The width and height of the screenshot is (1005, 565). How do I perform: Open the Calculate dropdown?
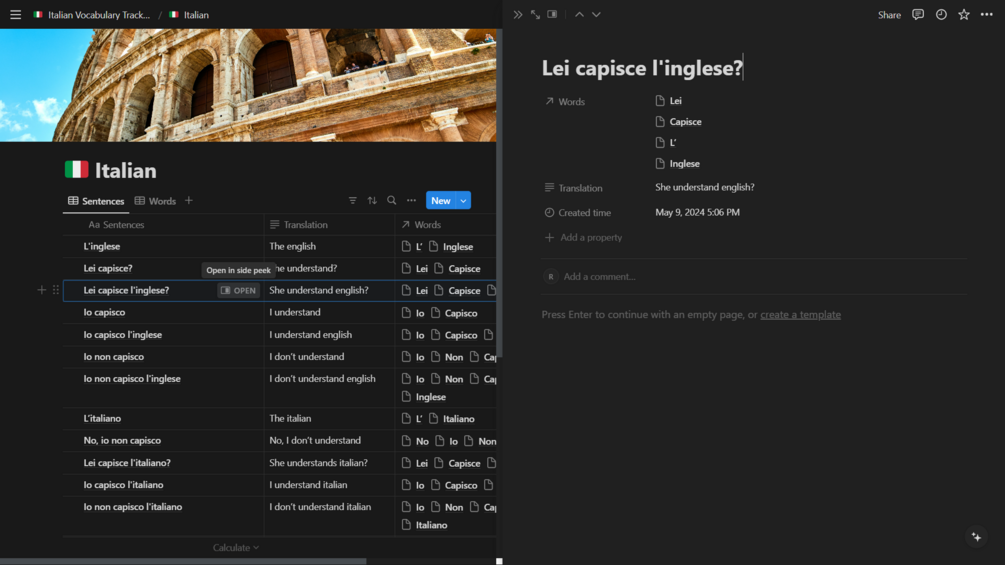click(x=236, y=548)
